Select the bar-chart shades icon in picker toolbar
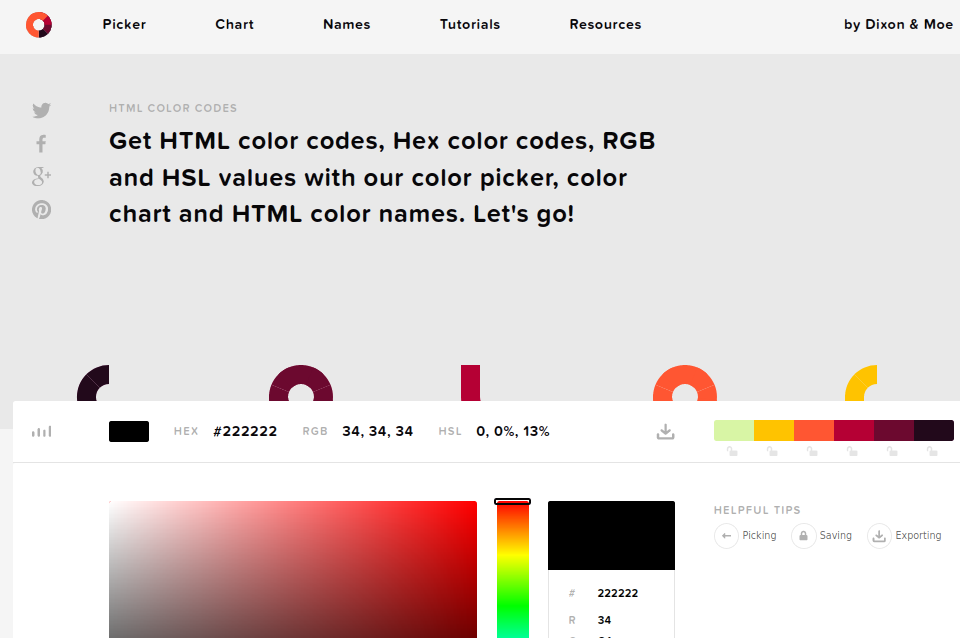This screenshot has height=638, width=960. (x=41, y=430)
